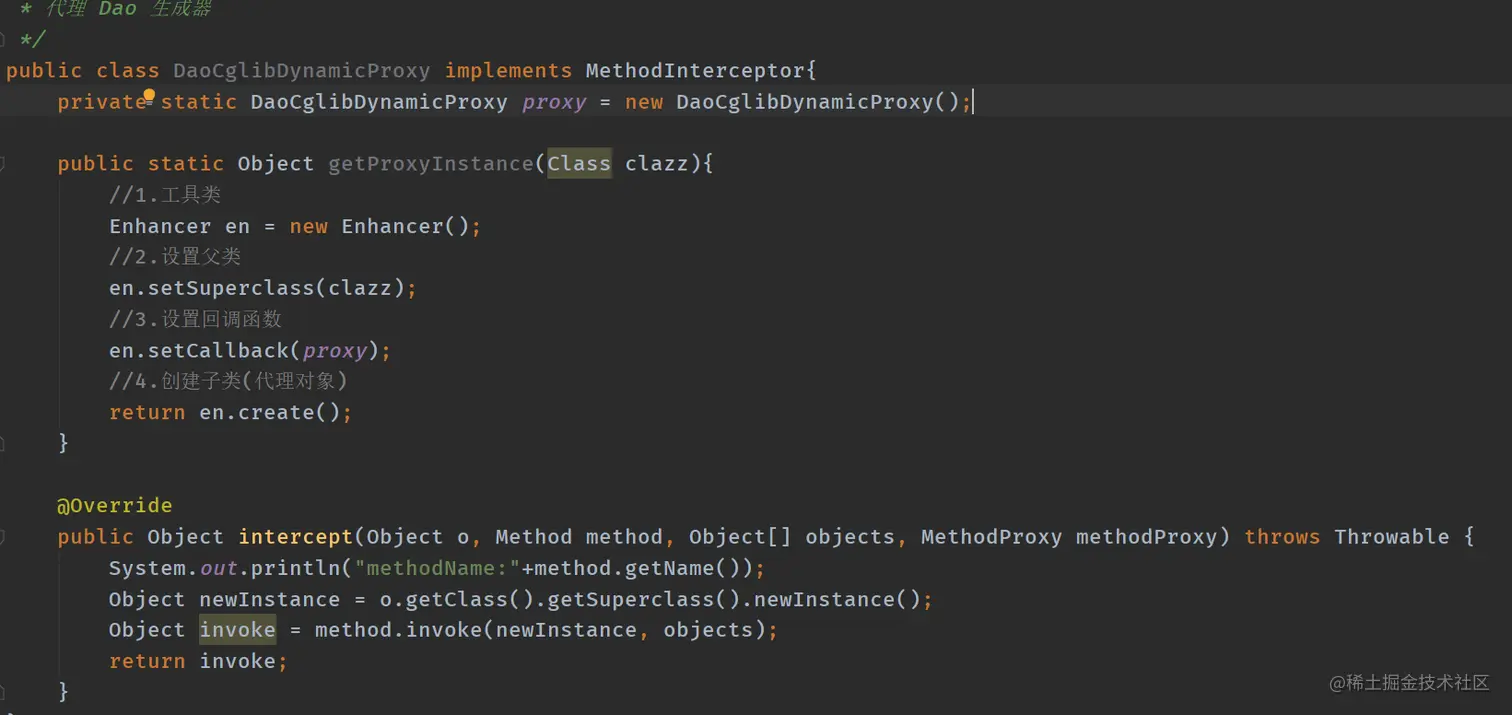The width and height of the screenshot is (1512, 715).
Task: Click variable 'en' in the Enhancer declaration
Action: (237, 226)
